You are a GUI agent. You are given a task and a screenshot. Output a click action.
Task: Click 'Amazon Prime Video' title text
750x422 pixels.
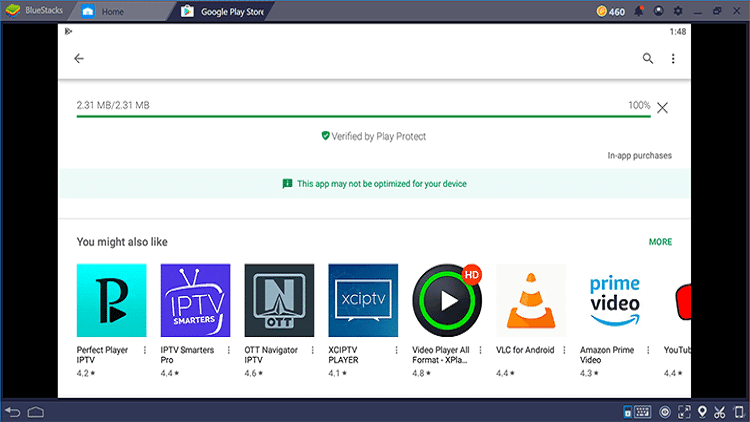pos(607,355)
